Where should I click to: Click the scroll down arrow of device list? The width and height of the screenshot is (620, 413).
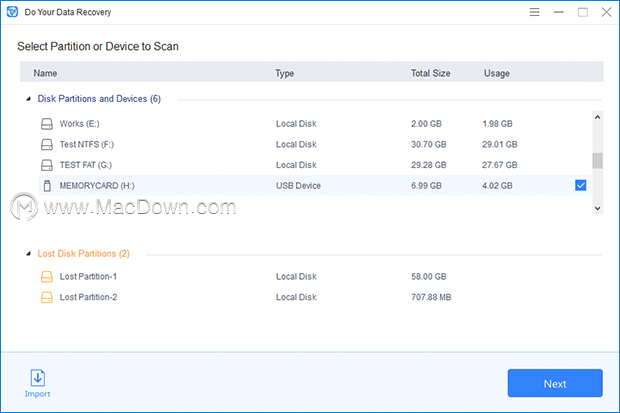point(597,208)
